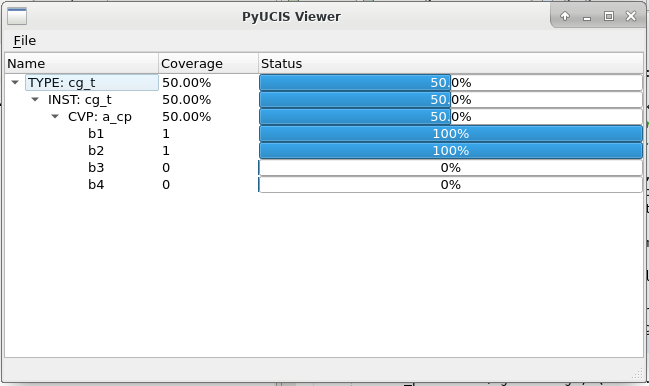
Task: Click the Name column header
Action: tap(82, 63)
